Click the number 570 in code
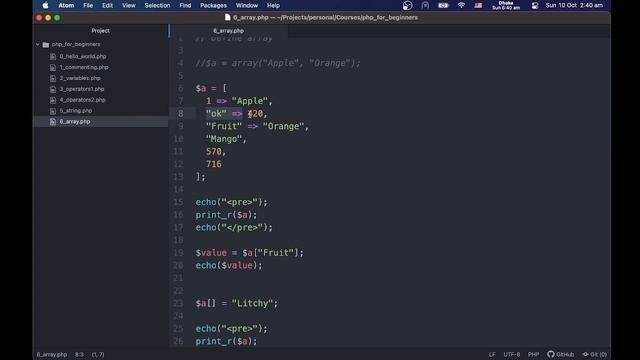640x360 pixels. point(214,151)
